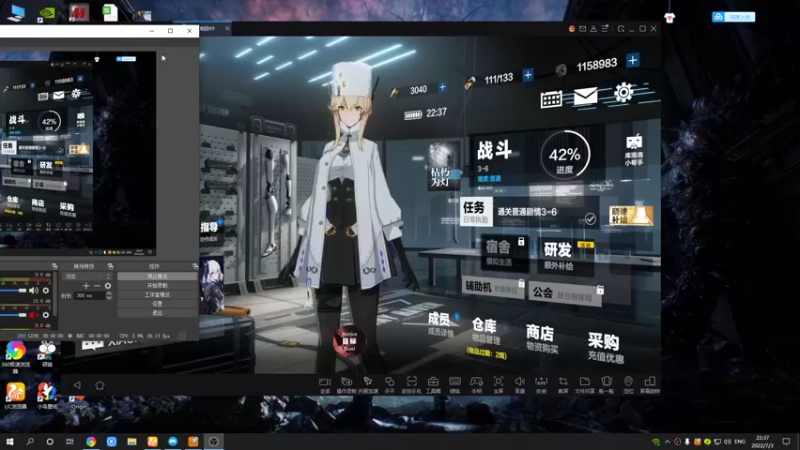The image size is (800, 450).
Task: Click the OBS exit button
Action: pos(157,313)
